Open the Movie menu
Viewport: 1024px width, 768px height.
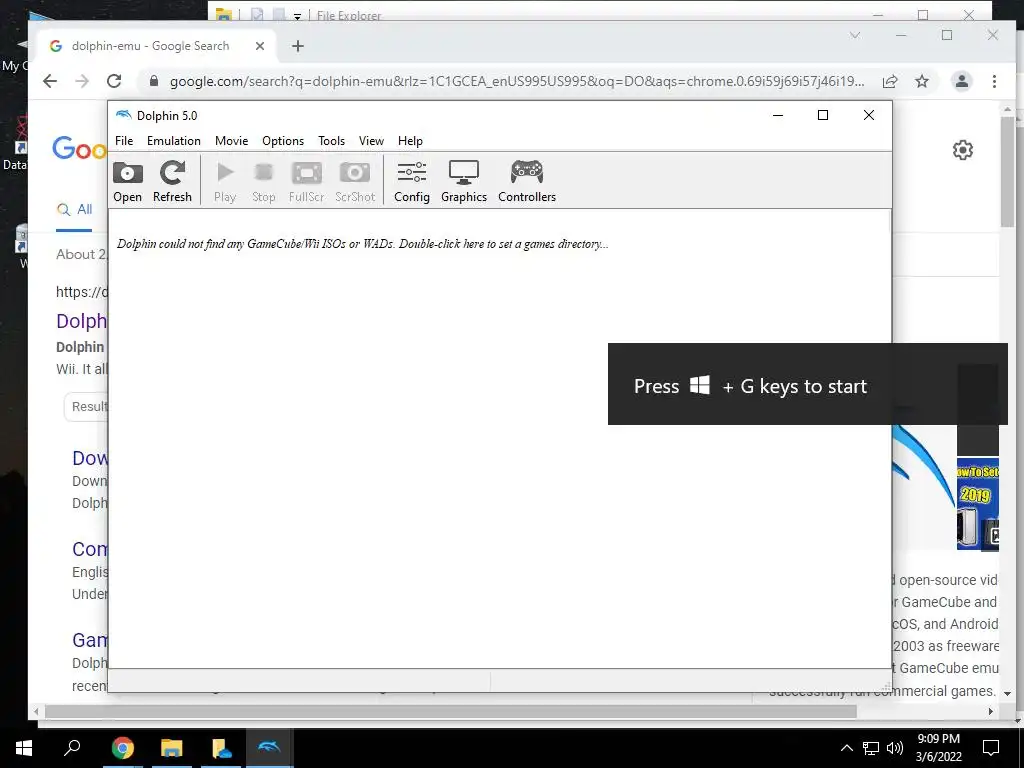231,140
